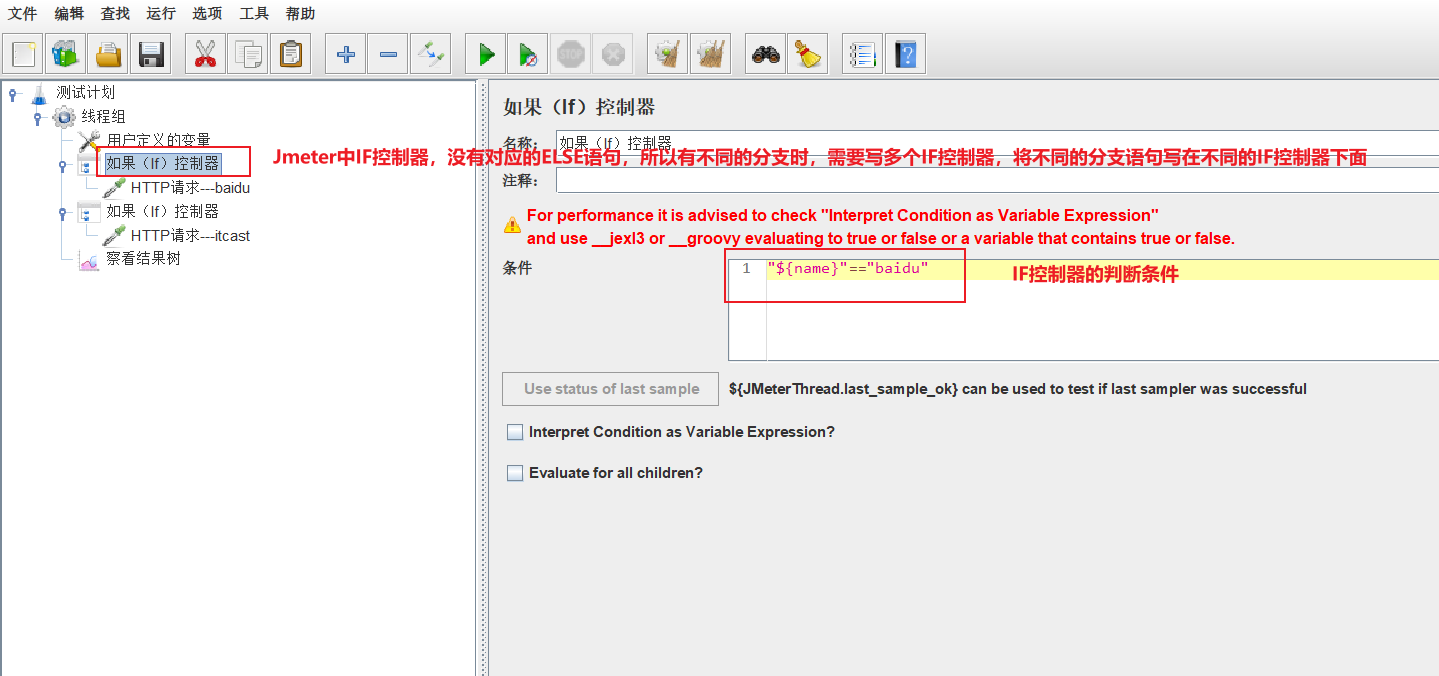The image size is (1439, 676).
Task: Click the 察看结果树 listener graph icon
Action: (90, 260)
